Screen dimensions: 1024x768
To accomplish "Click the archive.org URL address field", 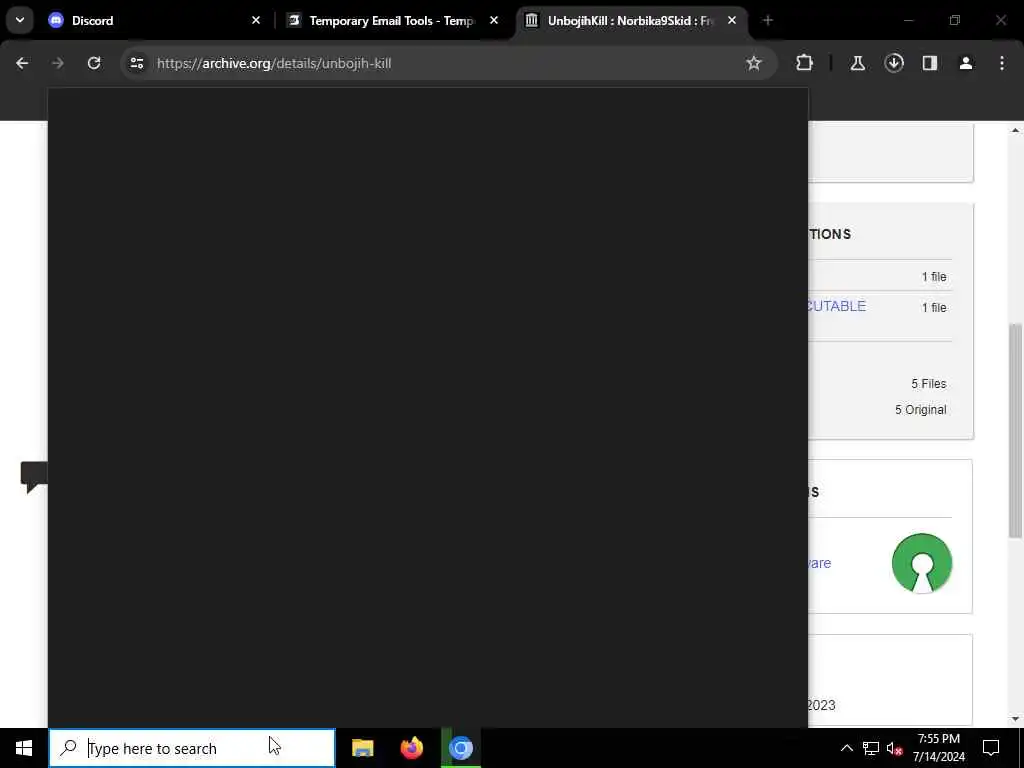I will point(447,63).
